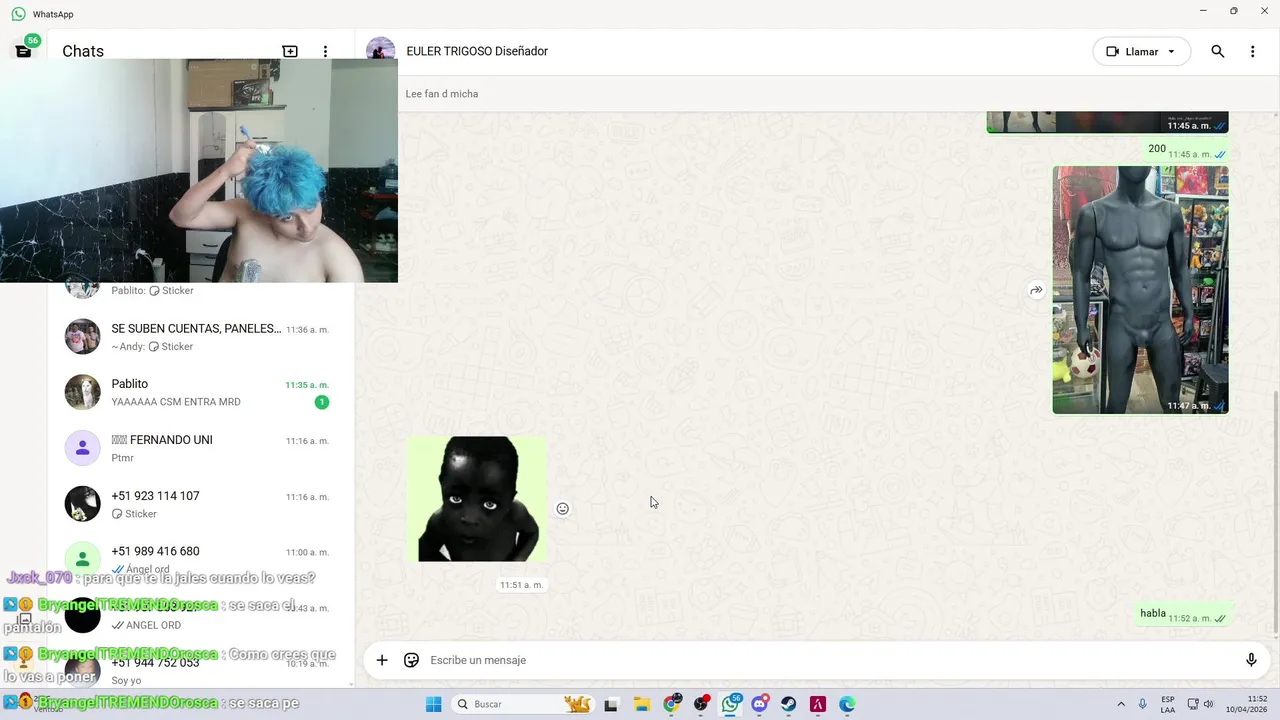Viewport: 1280px width, 720px height.
Task: Open OBS Studio from the taskbar
Action: pyautogui.click(x=701, y=704)
